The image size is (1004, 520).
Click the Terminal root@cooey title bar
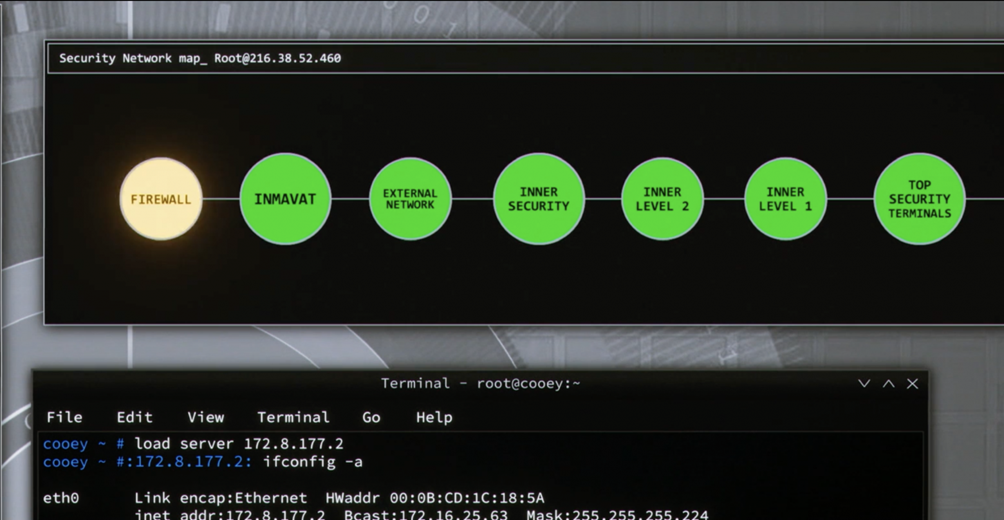(480, 384)
